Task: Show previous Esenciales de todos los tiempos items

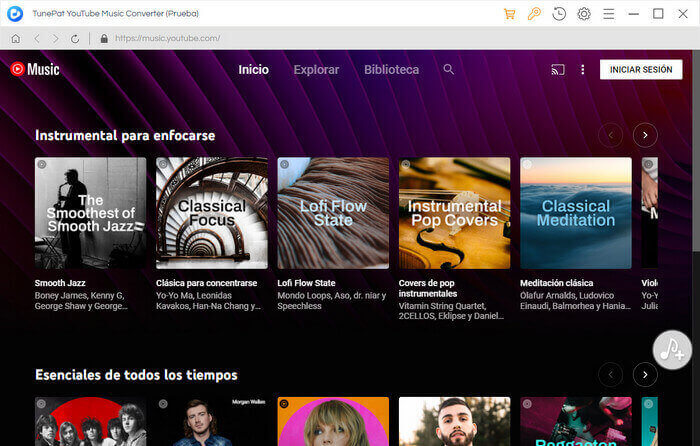Action: 611,374
